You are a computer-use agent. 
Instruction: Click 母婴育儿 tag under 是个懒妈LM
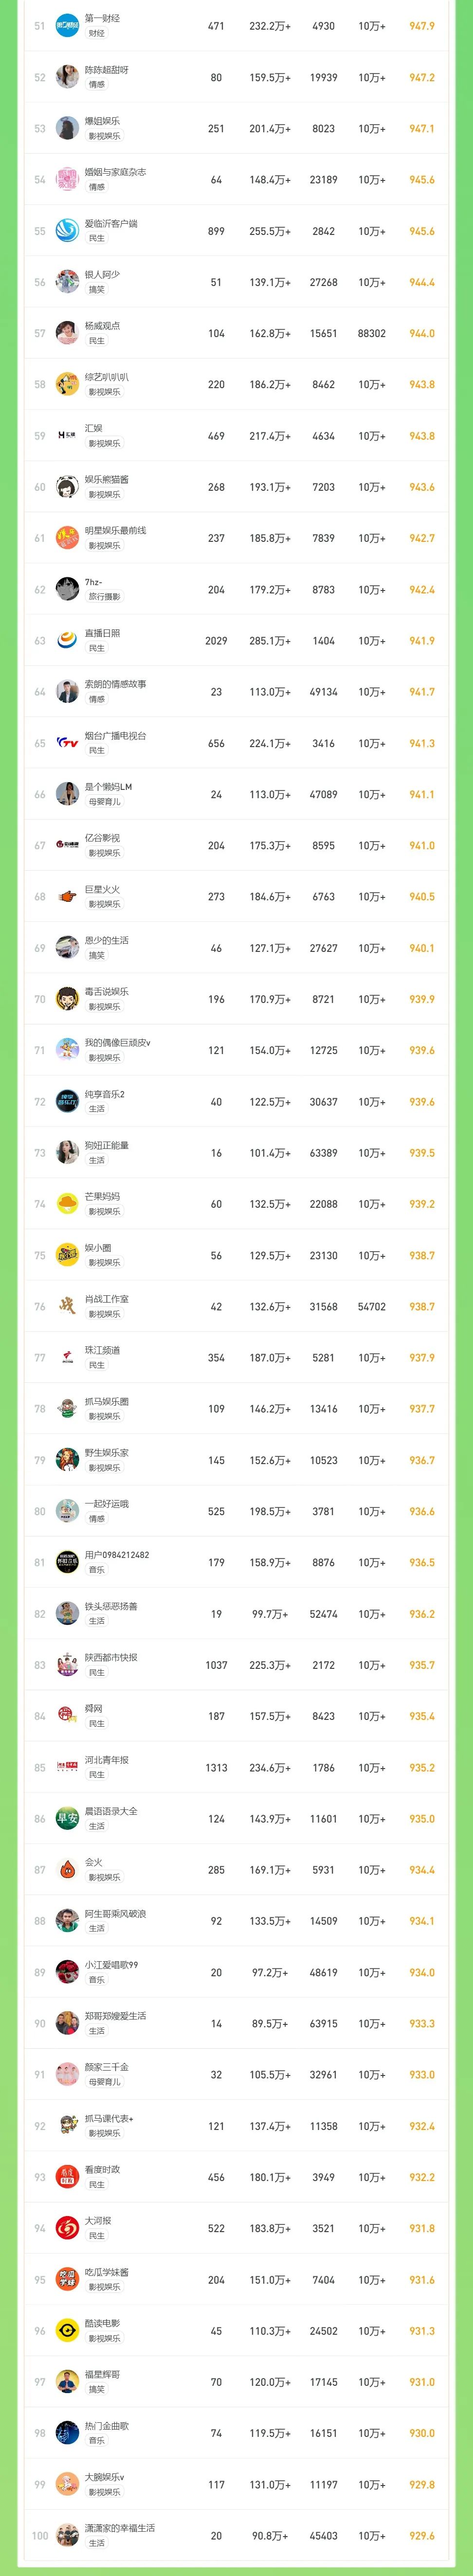coord(104,802)
